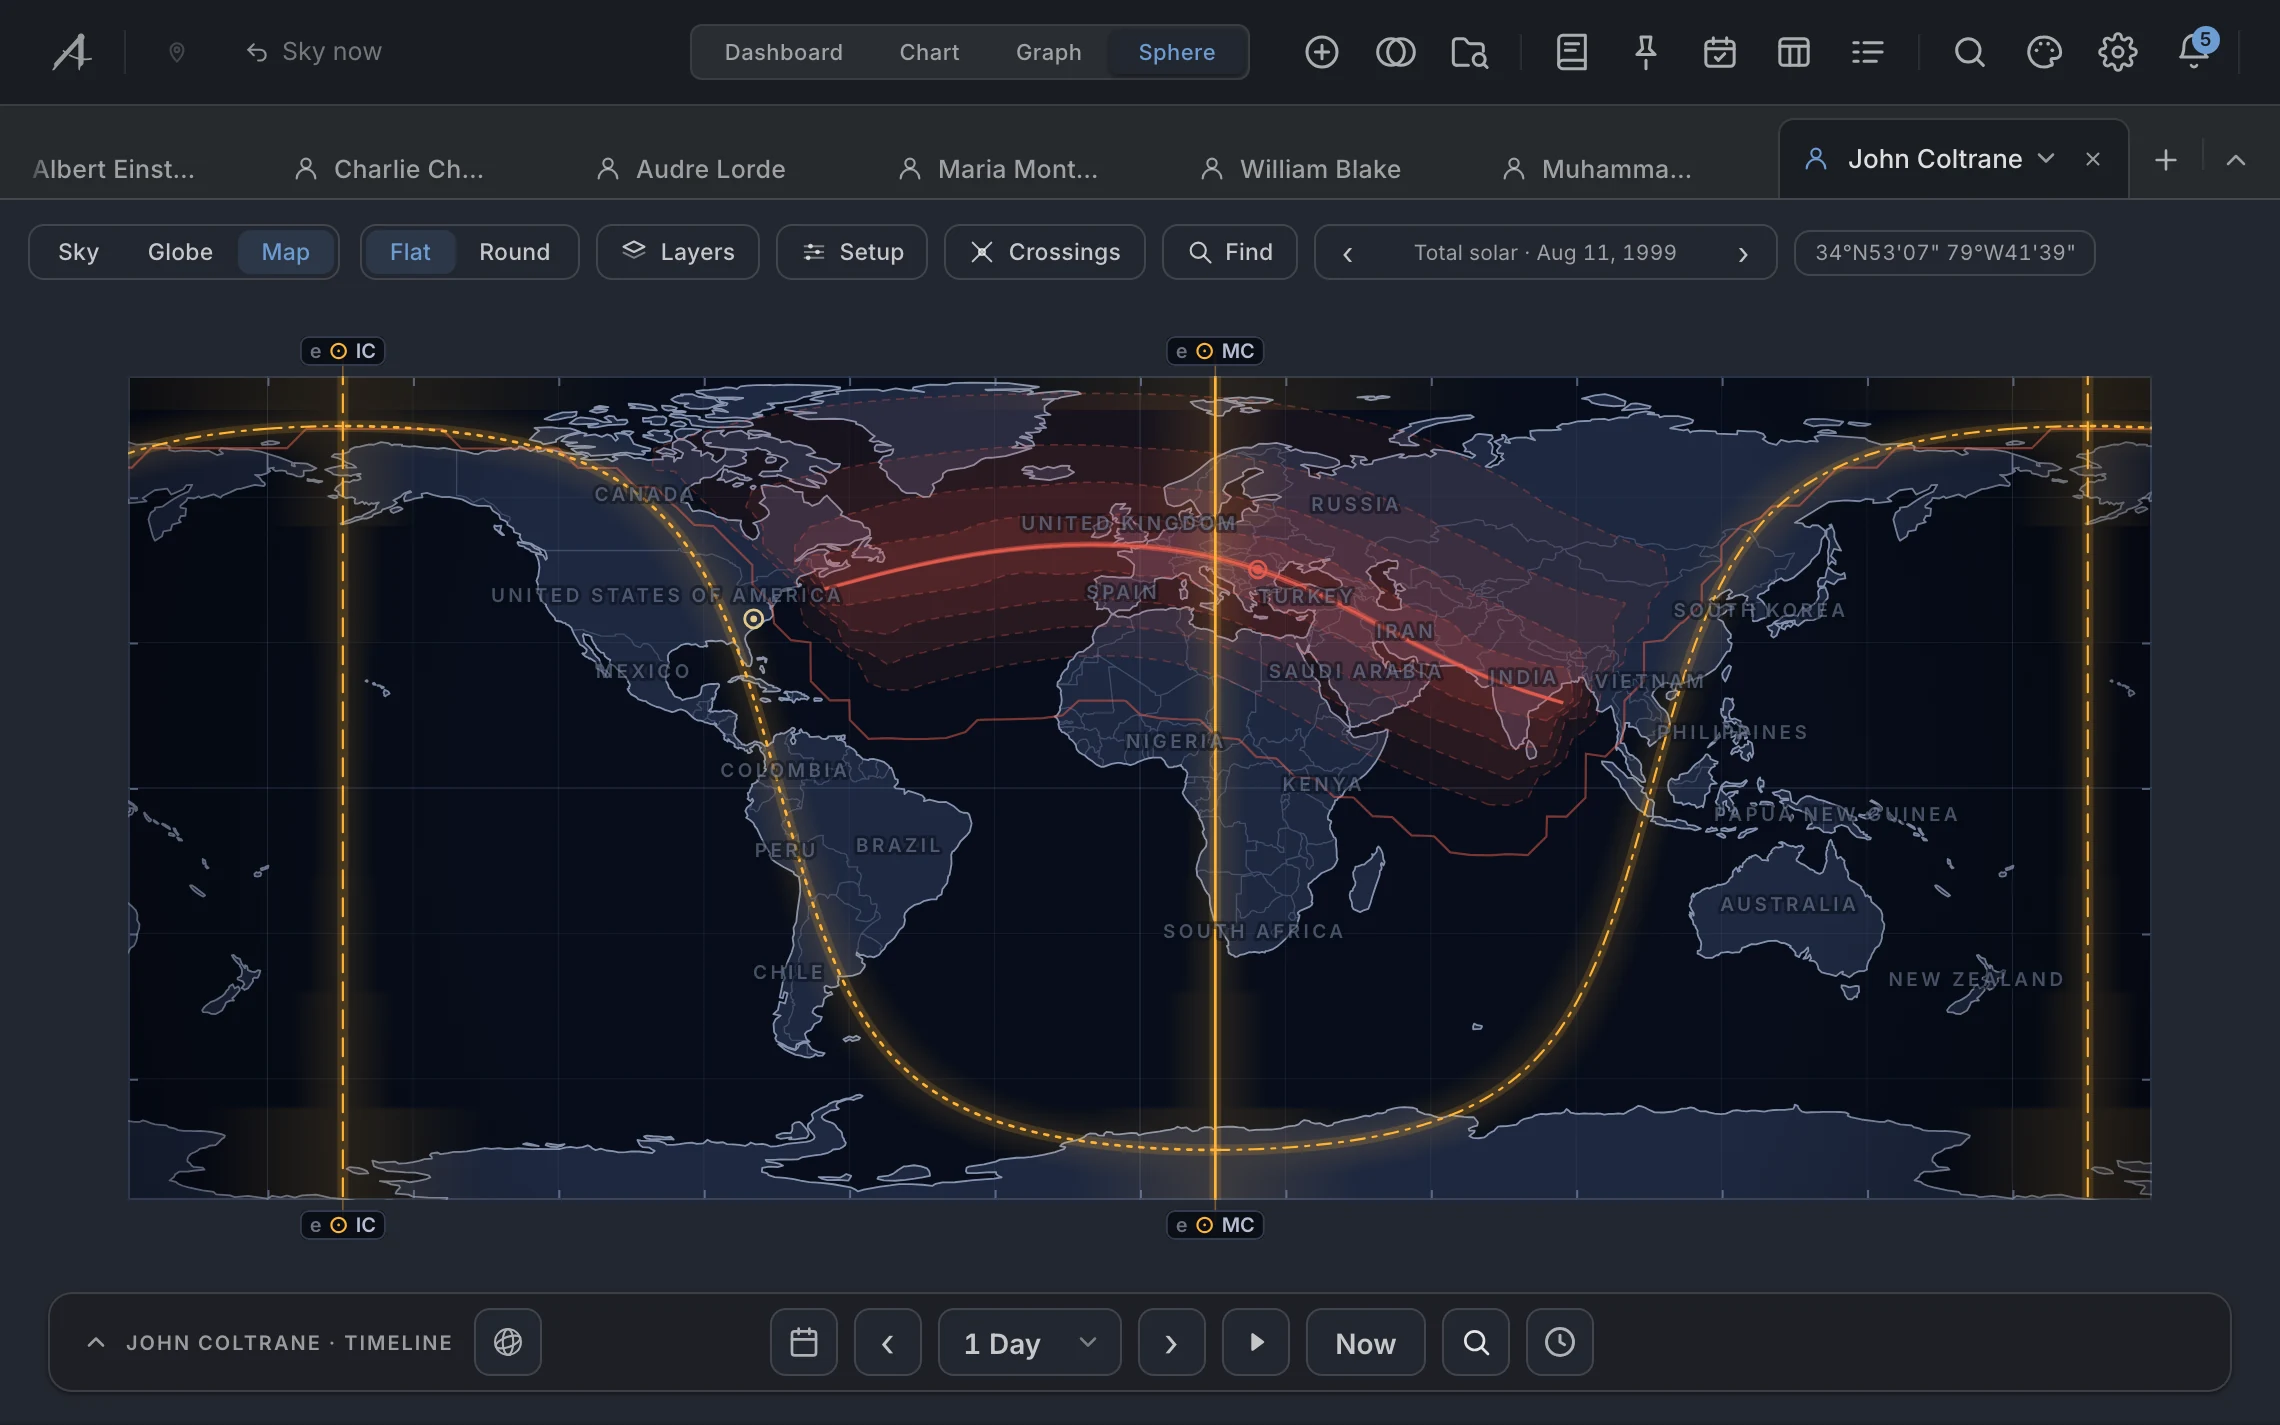Screen dimensions: 2280x1425
Task: Open the William Blake profile tab
Action: pyautogui.click(x=1300, y=169)
